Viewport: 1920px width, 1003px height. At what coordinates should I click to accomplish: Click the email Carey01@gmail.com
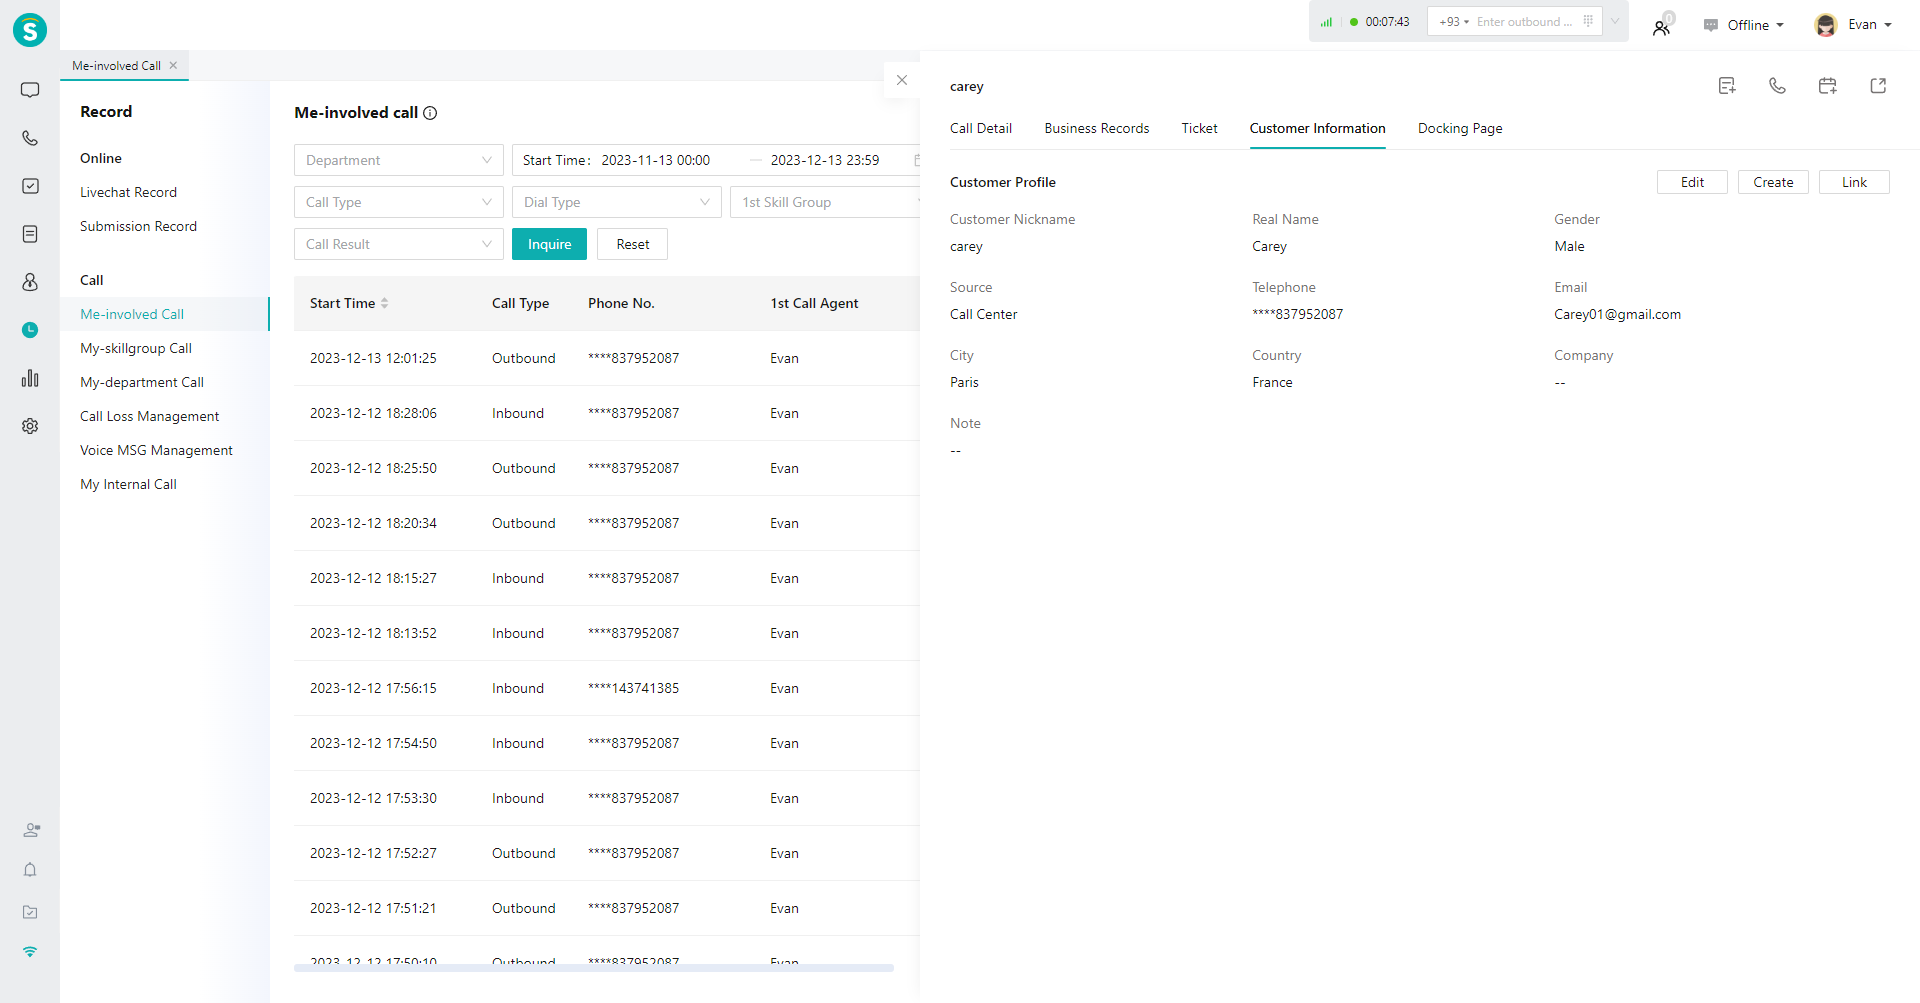1617,314
